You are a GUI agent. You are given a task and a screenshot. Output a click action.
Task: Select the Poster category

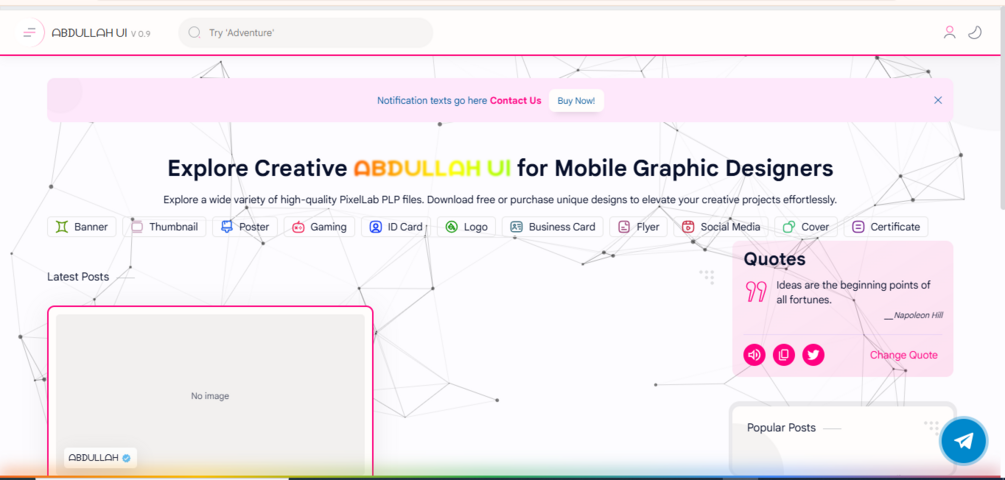(x=245, y=227)
